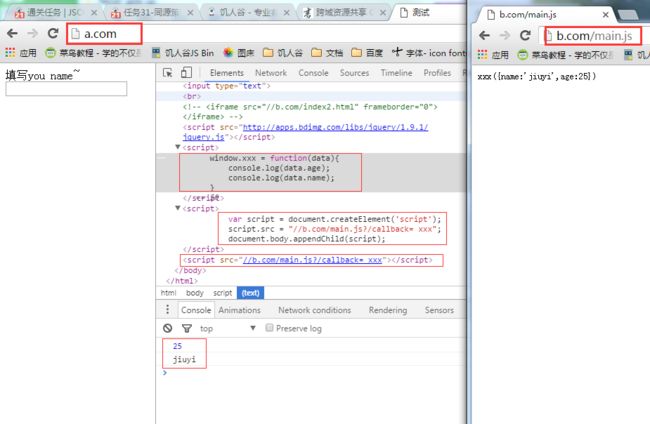Go forward in the b.com/main.js window
The width and height of the screenshot is (650, 424).
click(504, 36)
